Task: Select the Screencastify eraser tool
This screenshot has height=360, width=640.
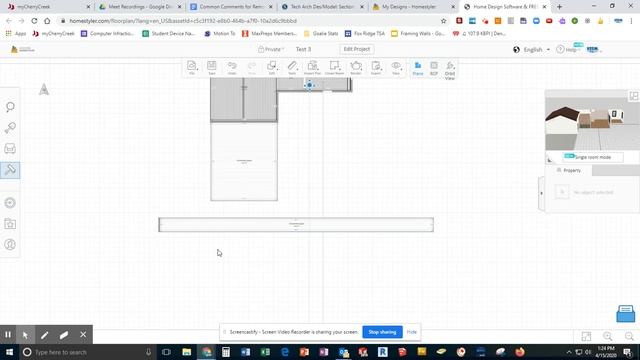Action: pyautogui.click(x=64, y=335)
